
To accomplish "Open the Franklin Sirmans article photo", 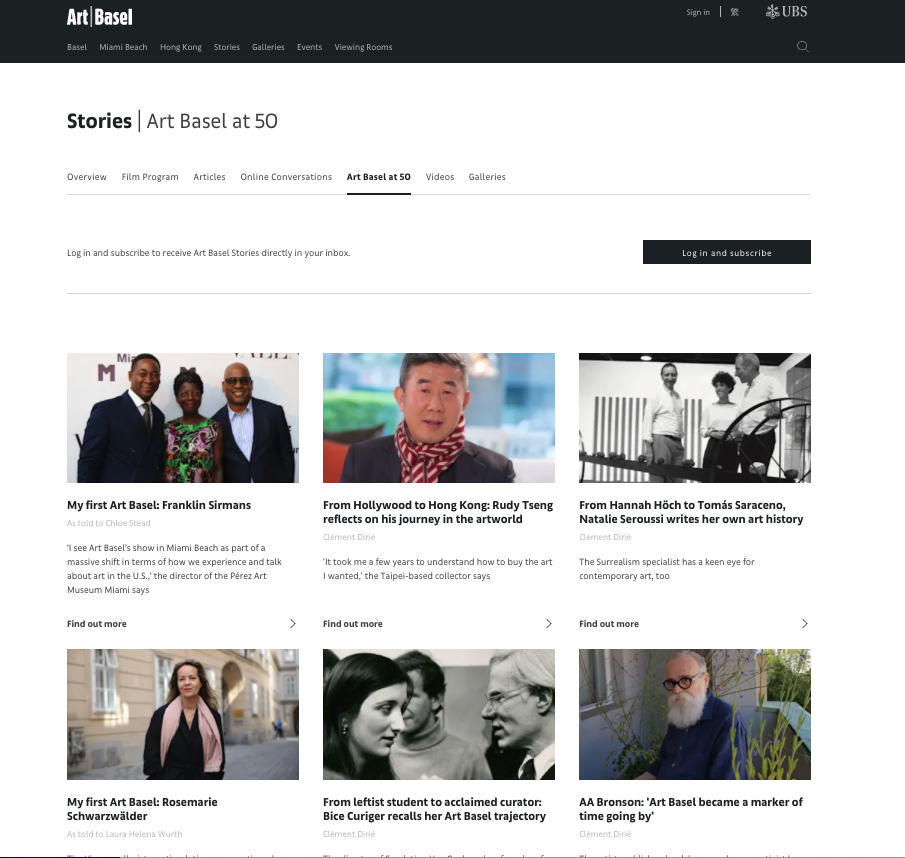I will pyautogui.click(x=183, y=418).
